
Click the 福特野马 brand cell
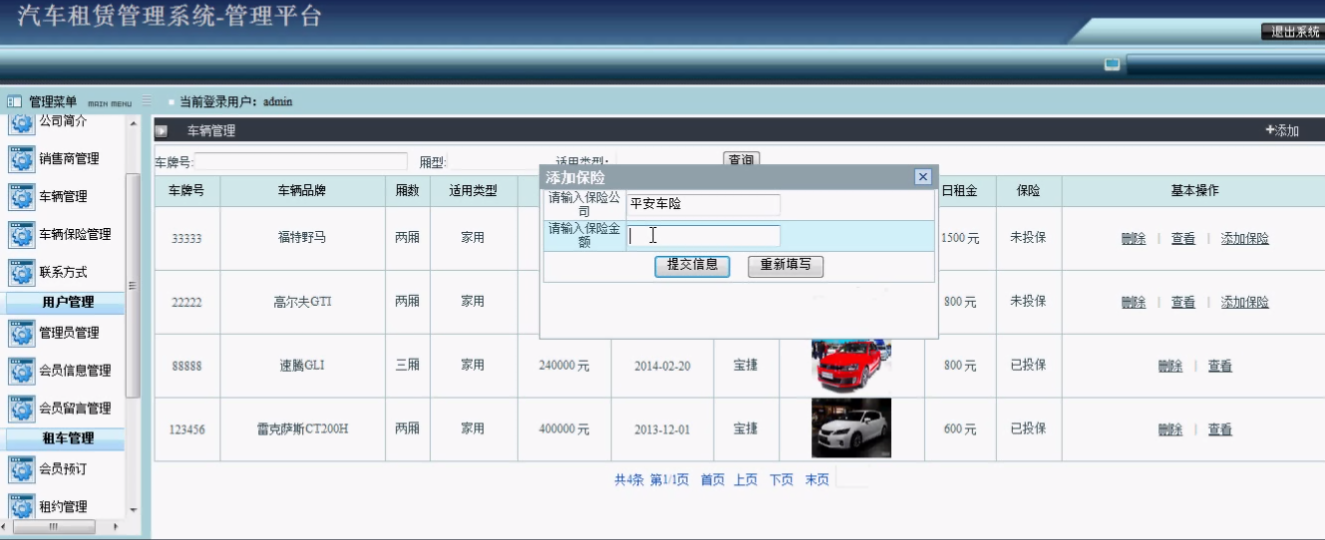[302, 238]
